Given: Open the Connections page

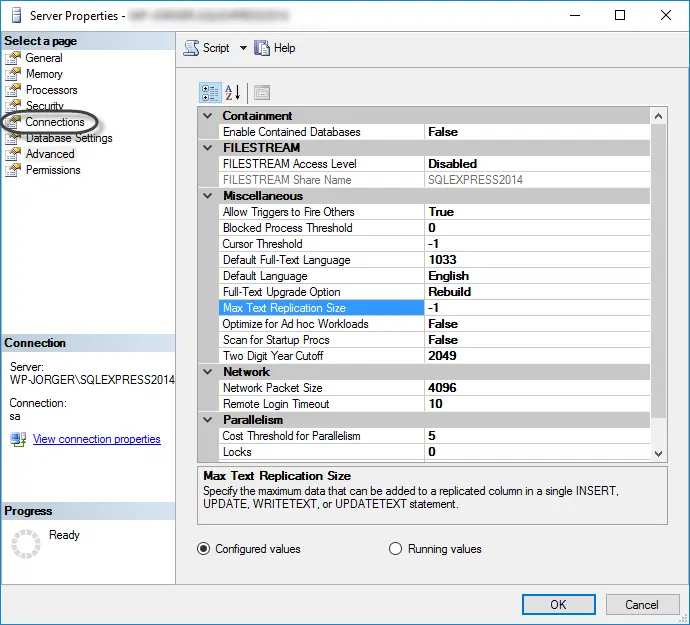Looking at the screenshot, I should pos(55,122).
